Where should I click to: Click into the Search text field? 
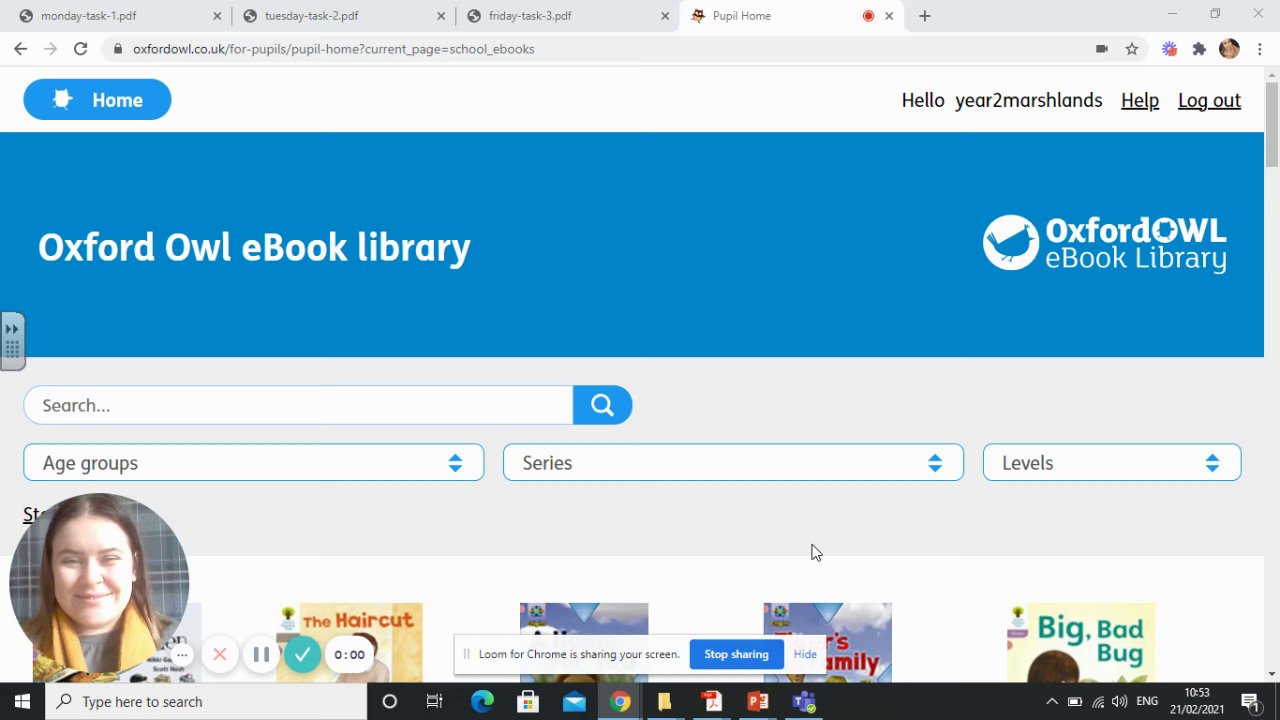click(x=298, y=405)
